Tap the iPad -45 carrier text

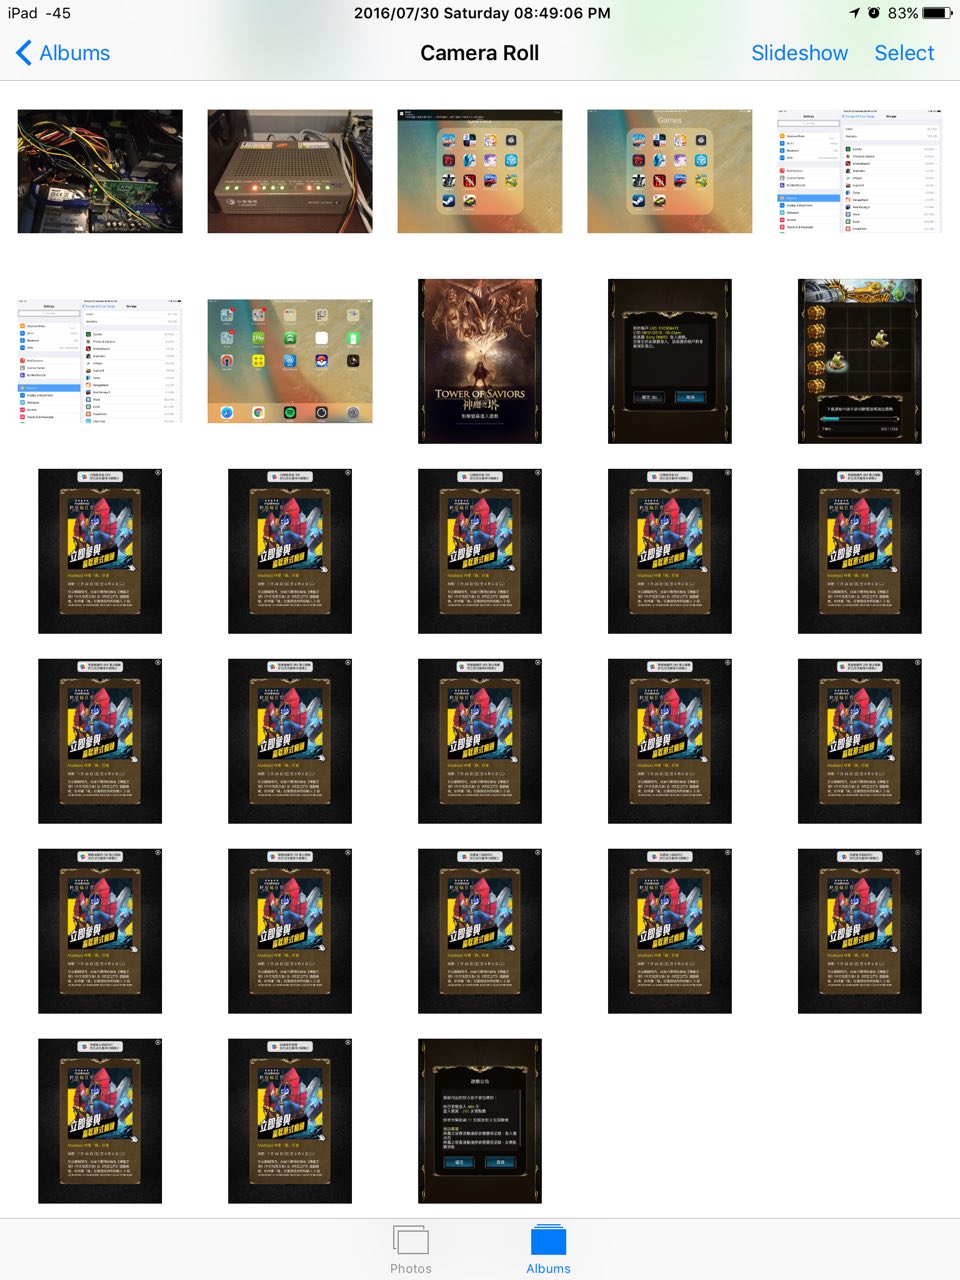(39, 13)
